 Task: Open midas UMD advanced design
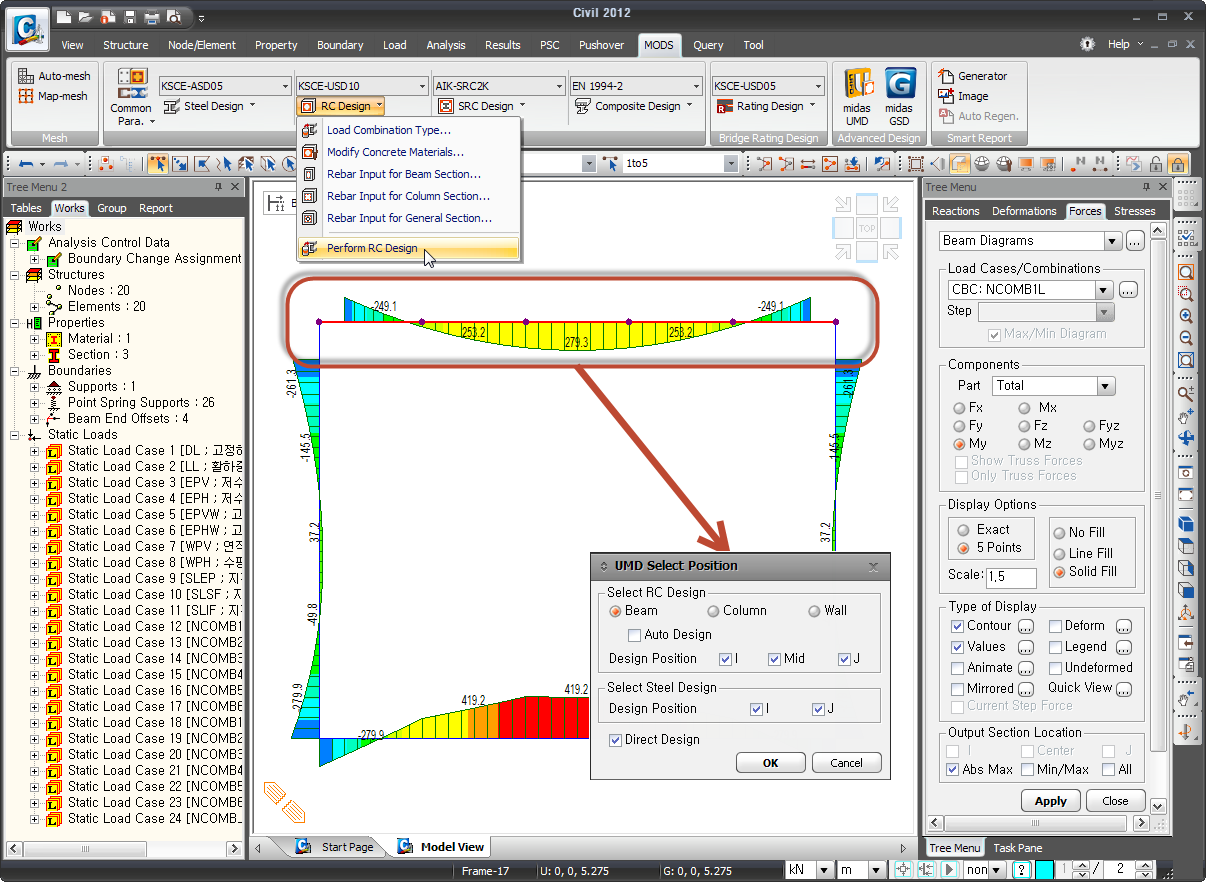click(x=857, y=96)
